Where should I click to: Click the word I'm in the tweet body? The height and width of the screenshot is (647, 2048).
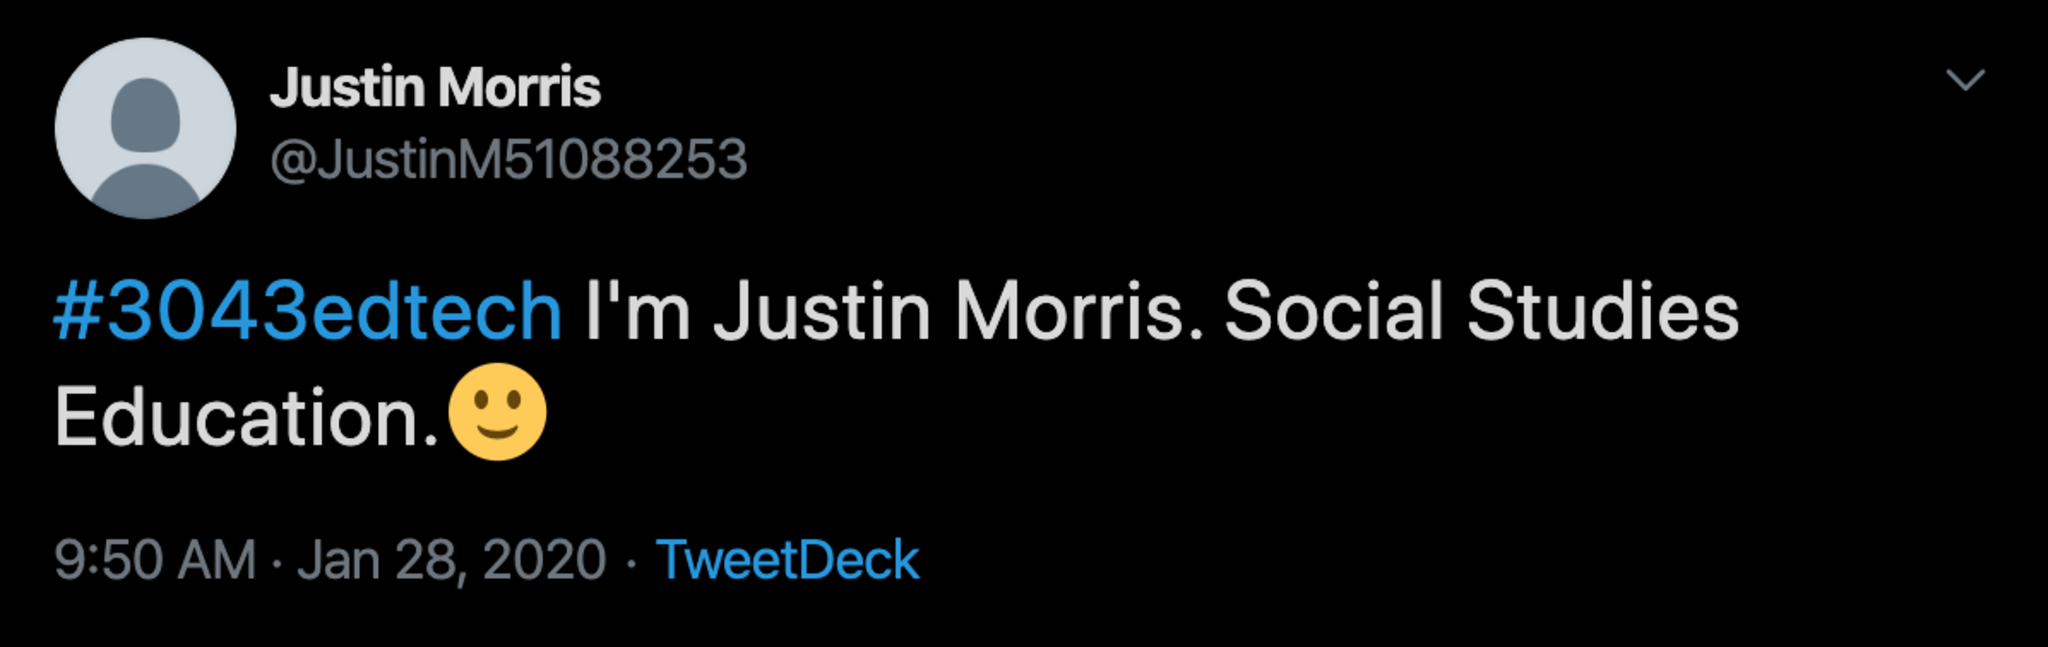637,312
